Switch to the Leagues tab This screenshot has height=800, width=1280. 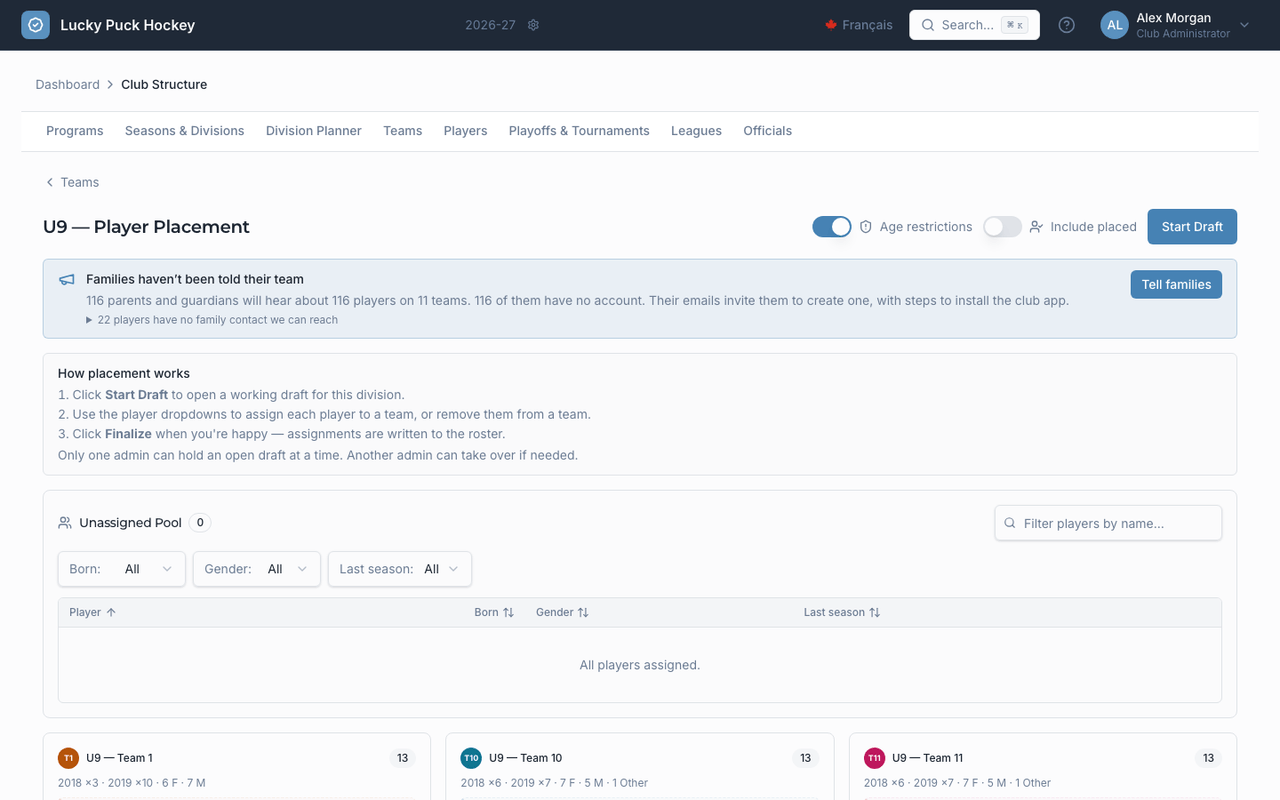696,131
